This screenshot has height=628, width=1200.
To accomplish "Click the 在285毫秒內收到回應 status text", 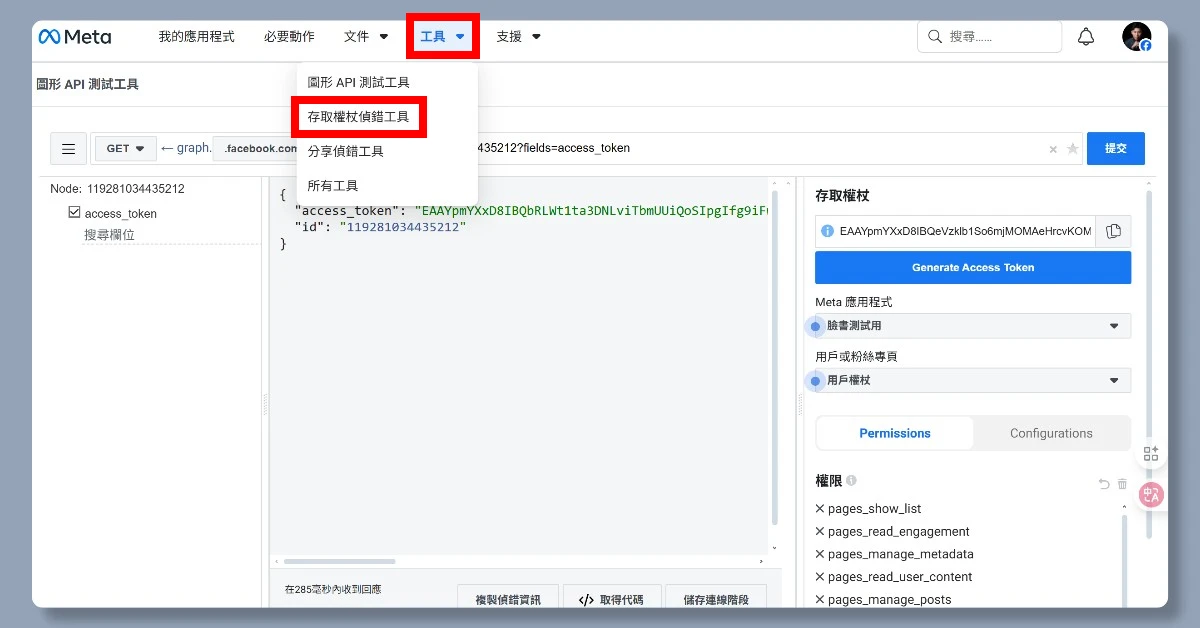I will 333,590.
